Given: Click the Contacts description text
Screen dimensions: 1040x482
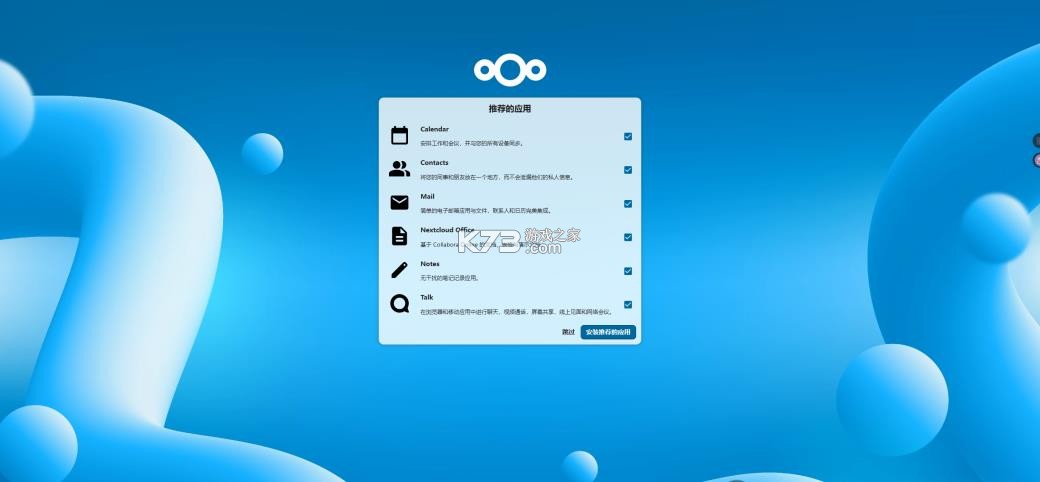Looking at the screenshot, I should click(497, 177).
